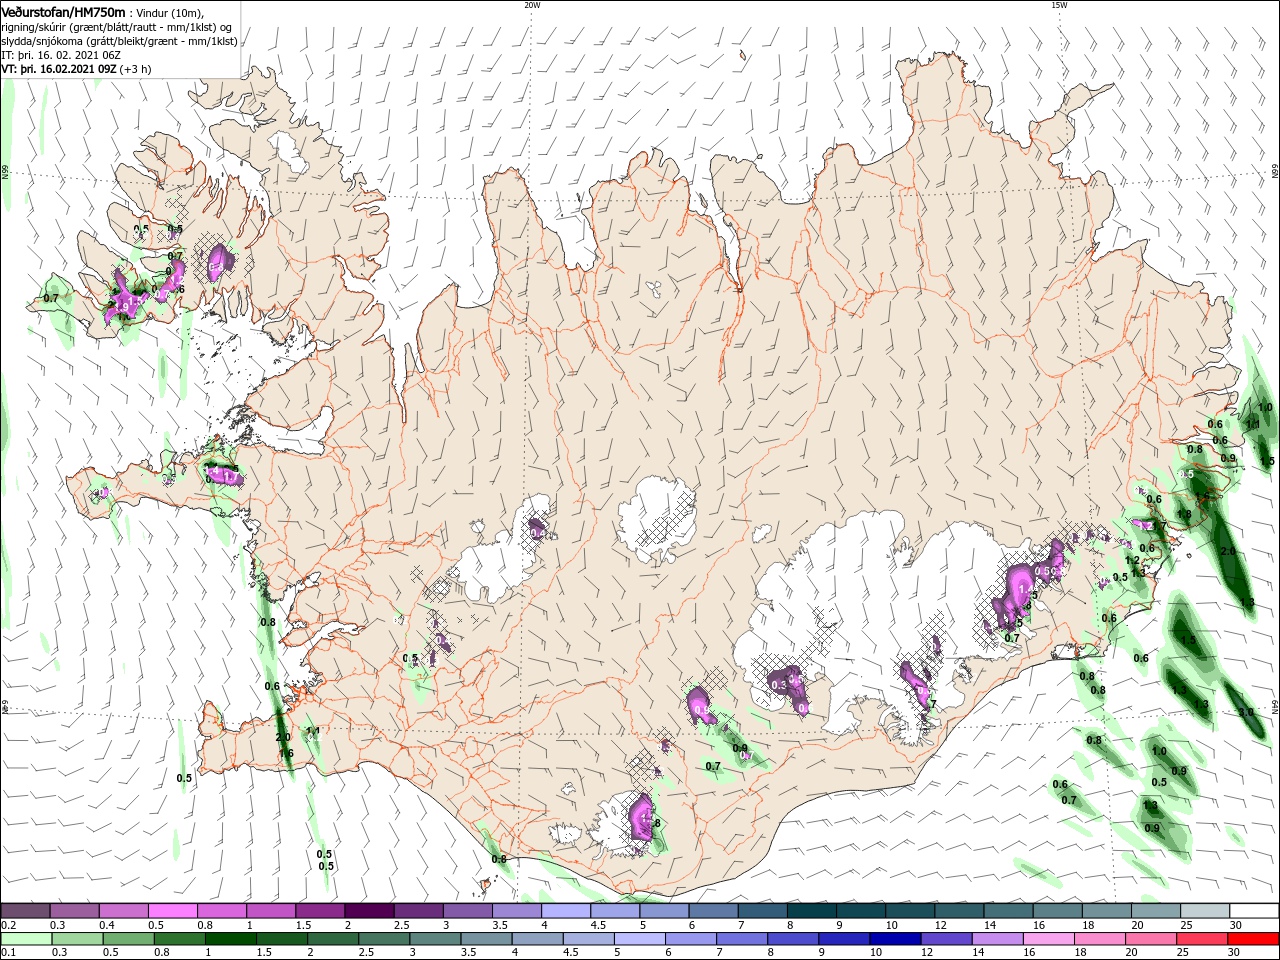Select the darkest green 1–1.5 lower legend swatch
This screenshot has width=1280, height=960.
(230, 939)
